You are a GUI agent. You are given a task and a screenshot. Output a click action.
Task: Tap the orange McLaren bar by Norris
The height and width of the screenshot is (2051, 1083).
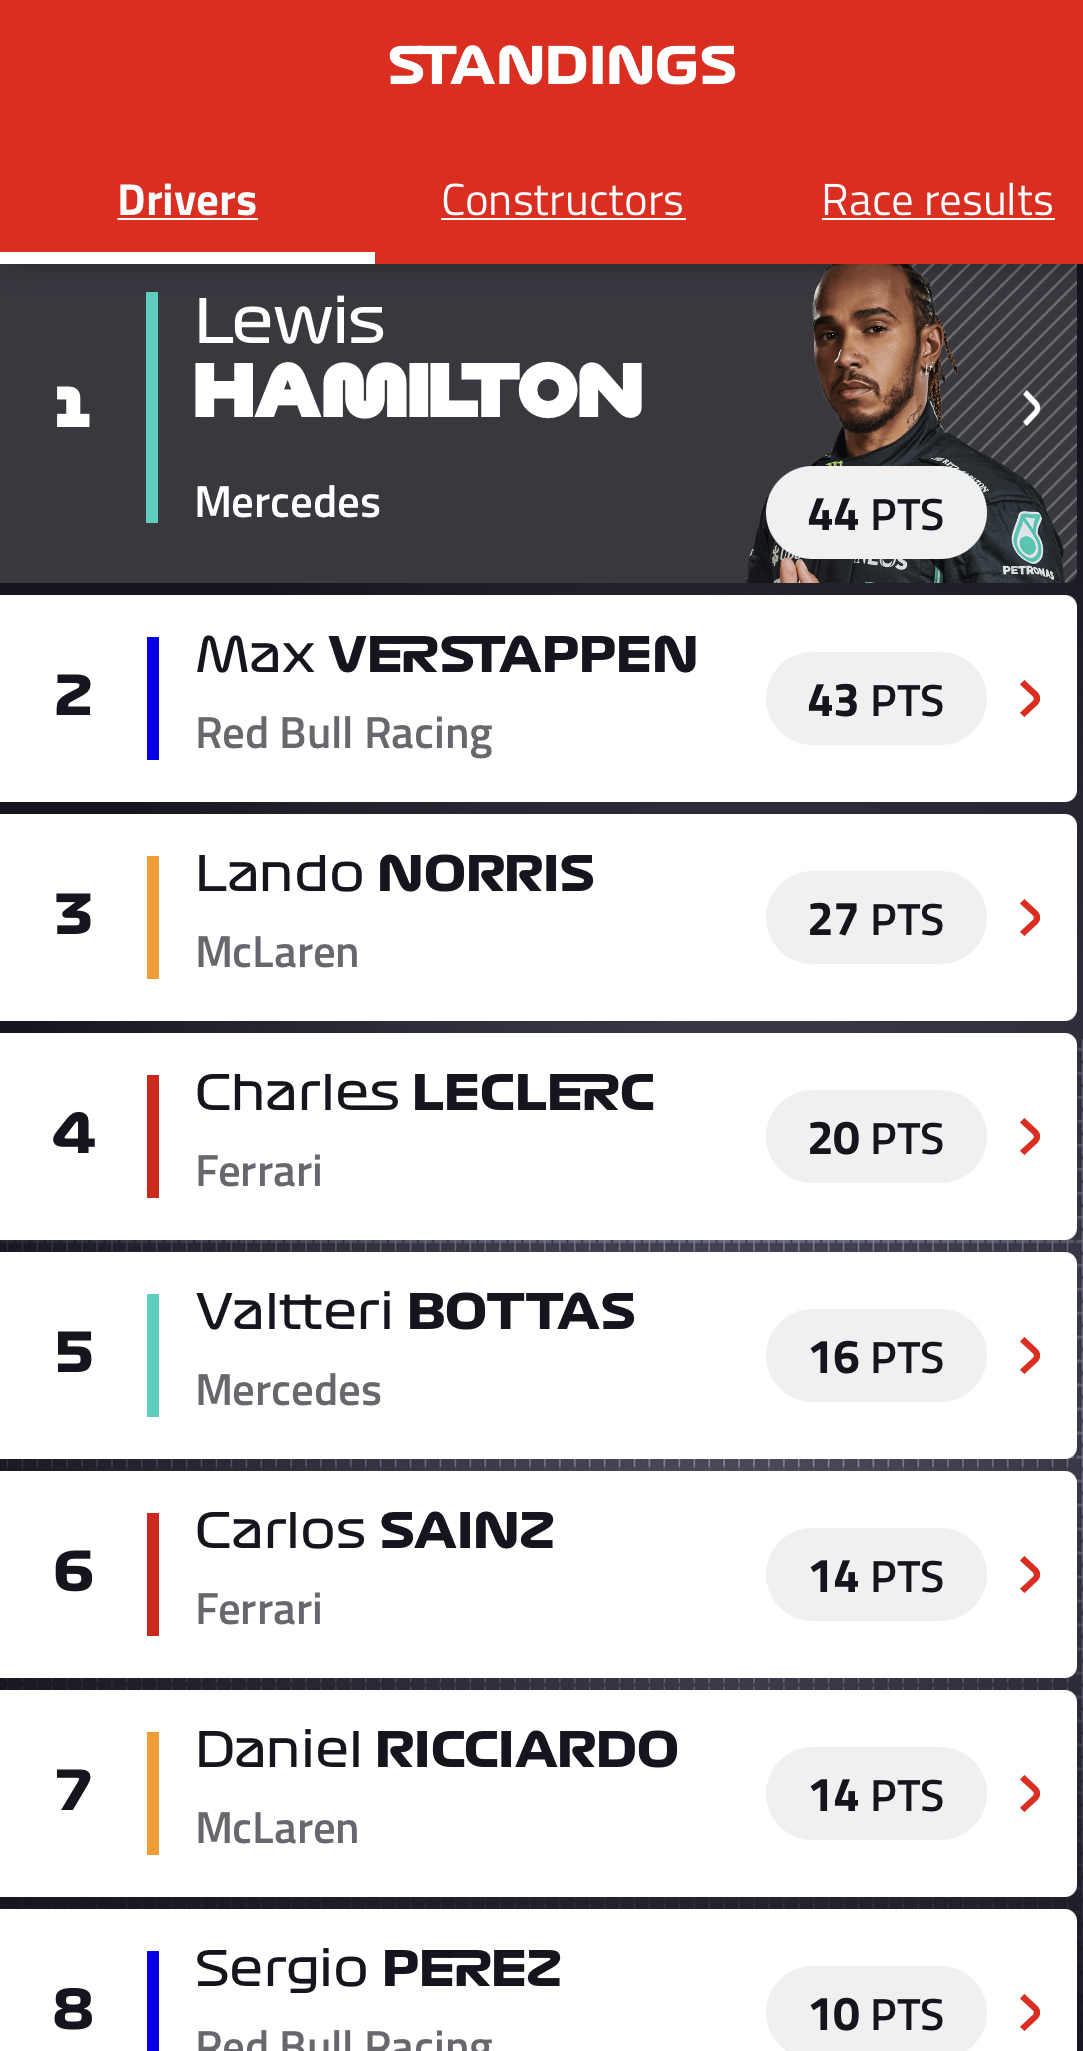[x=153, y=917]
